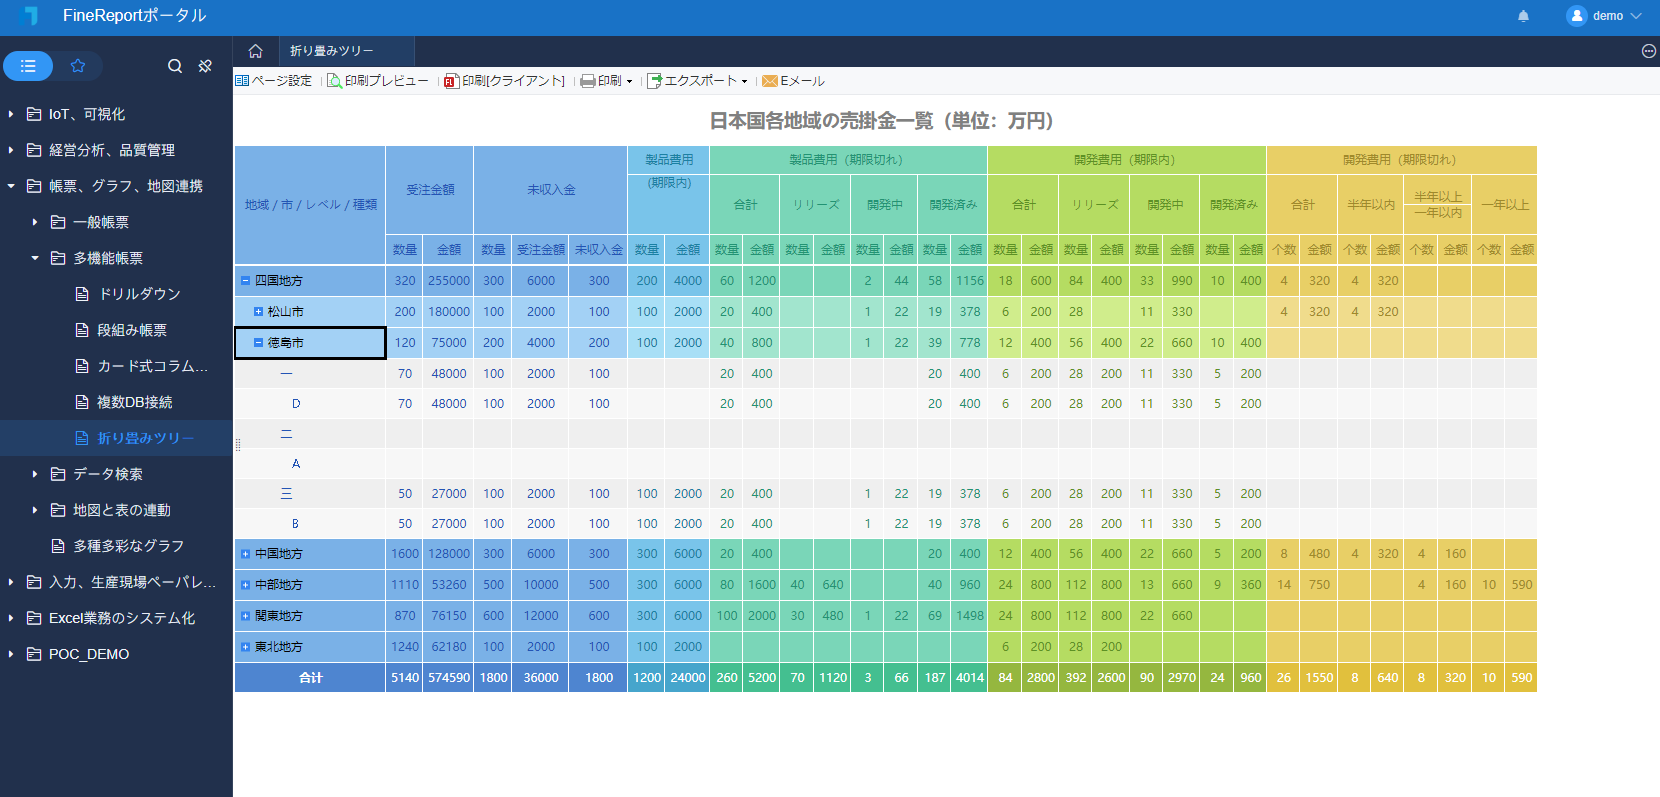Image resolution: width=1660 pixels, height=797 pixels.
Task: Go to the home tab icon
Action: pyautogui.click(x=256, y=51)
